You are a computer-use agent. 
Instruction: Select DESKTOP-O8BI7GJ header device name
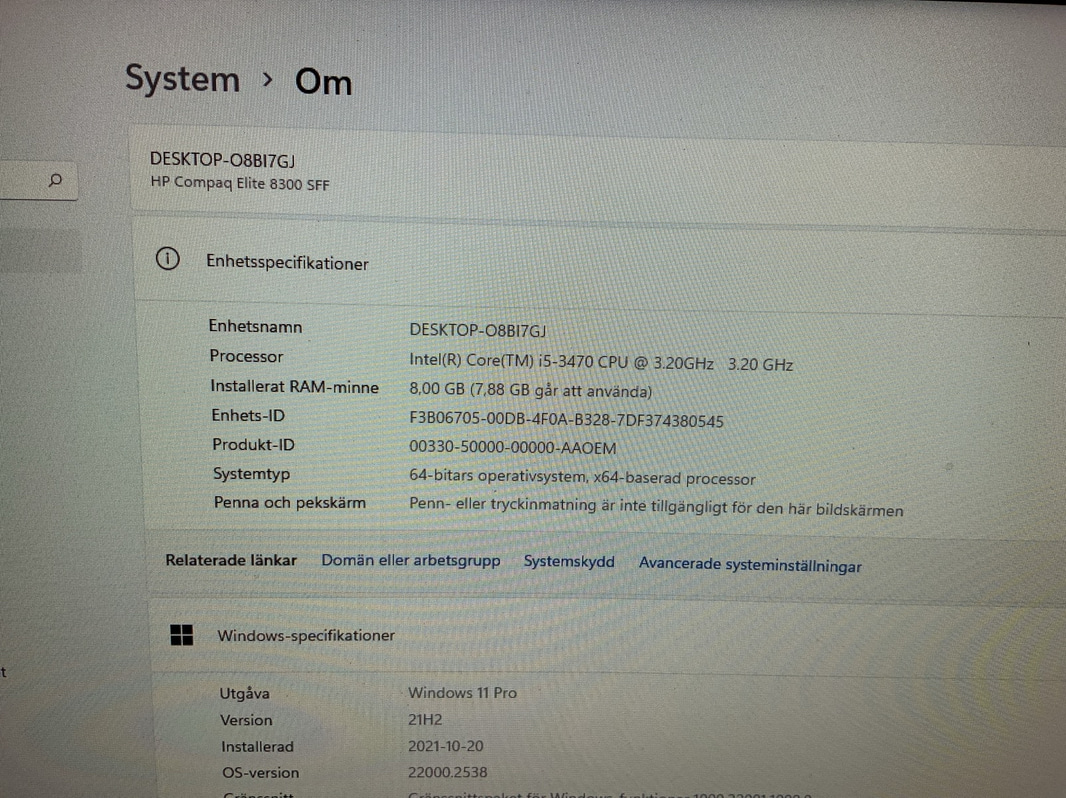click(x=222, y=160)
